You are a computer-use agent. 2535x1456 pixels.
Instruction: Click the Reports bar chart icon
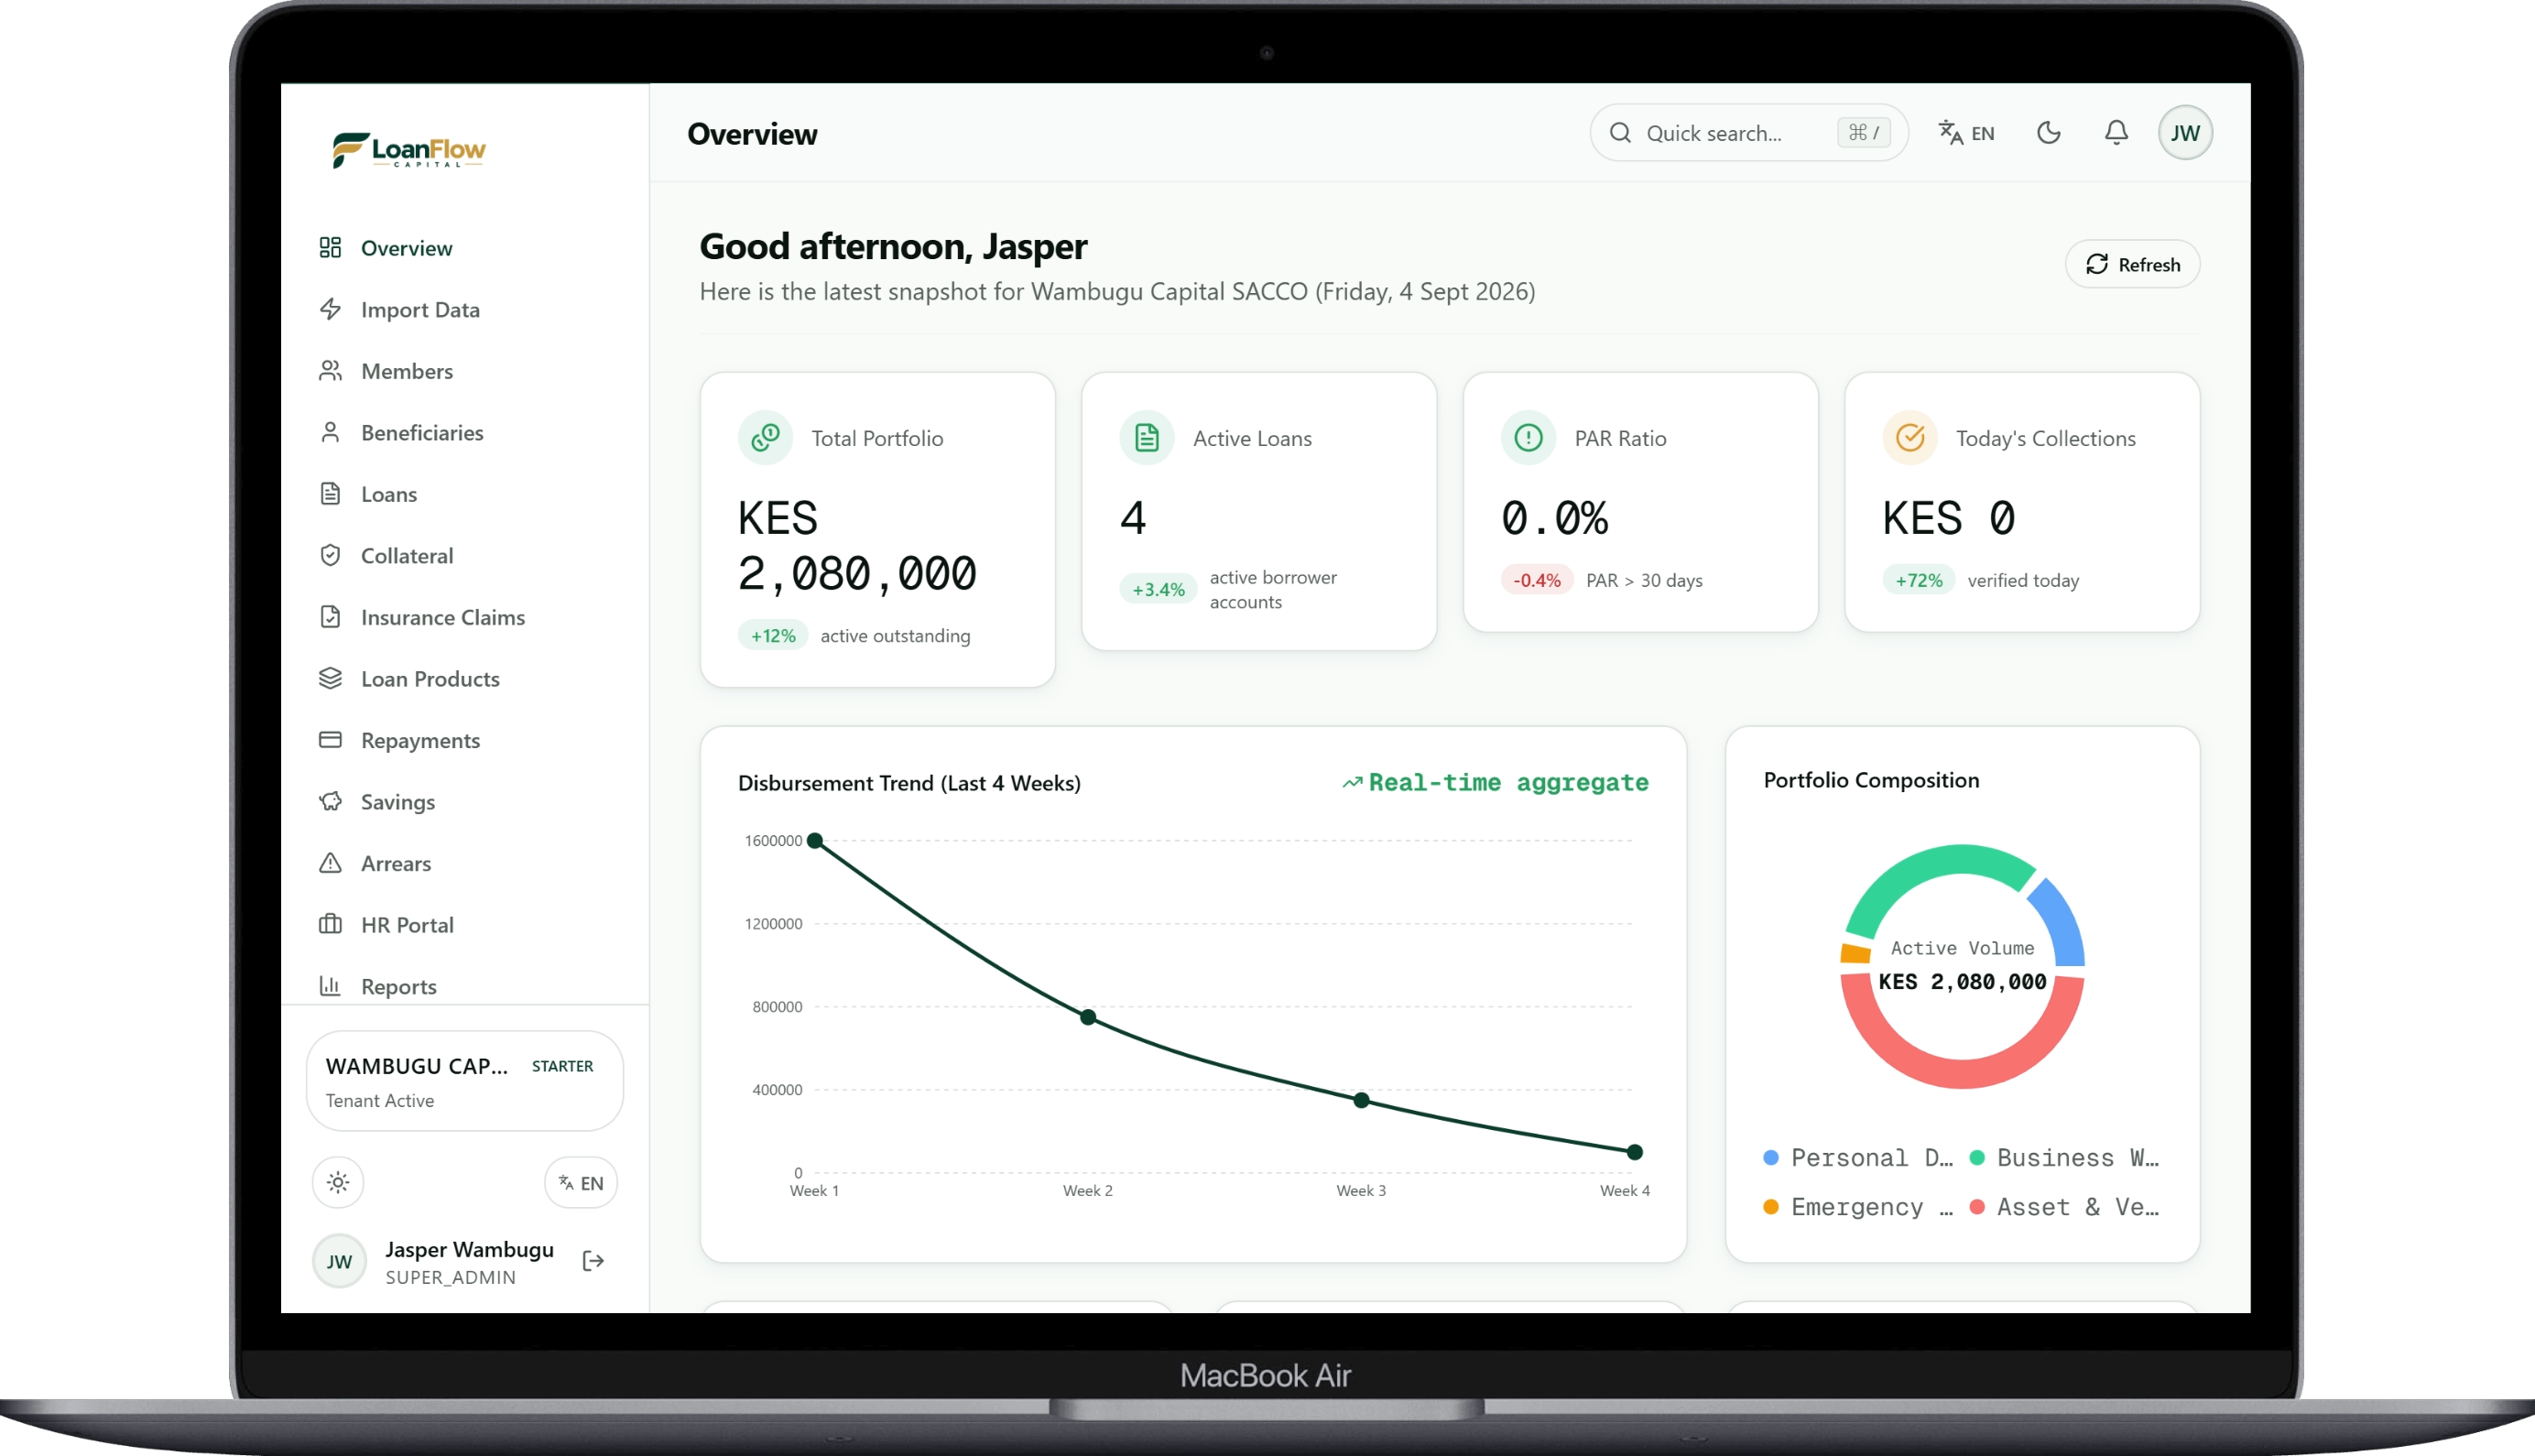click(x=330, y=986)
